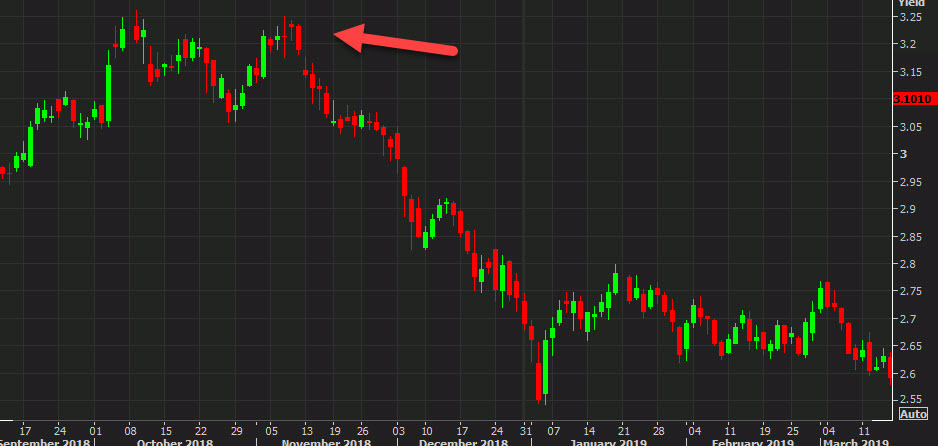Viewport: 938px width, 446px height.
Task: Click date 22 on the time axis
Action: coord(200,430)
